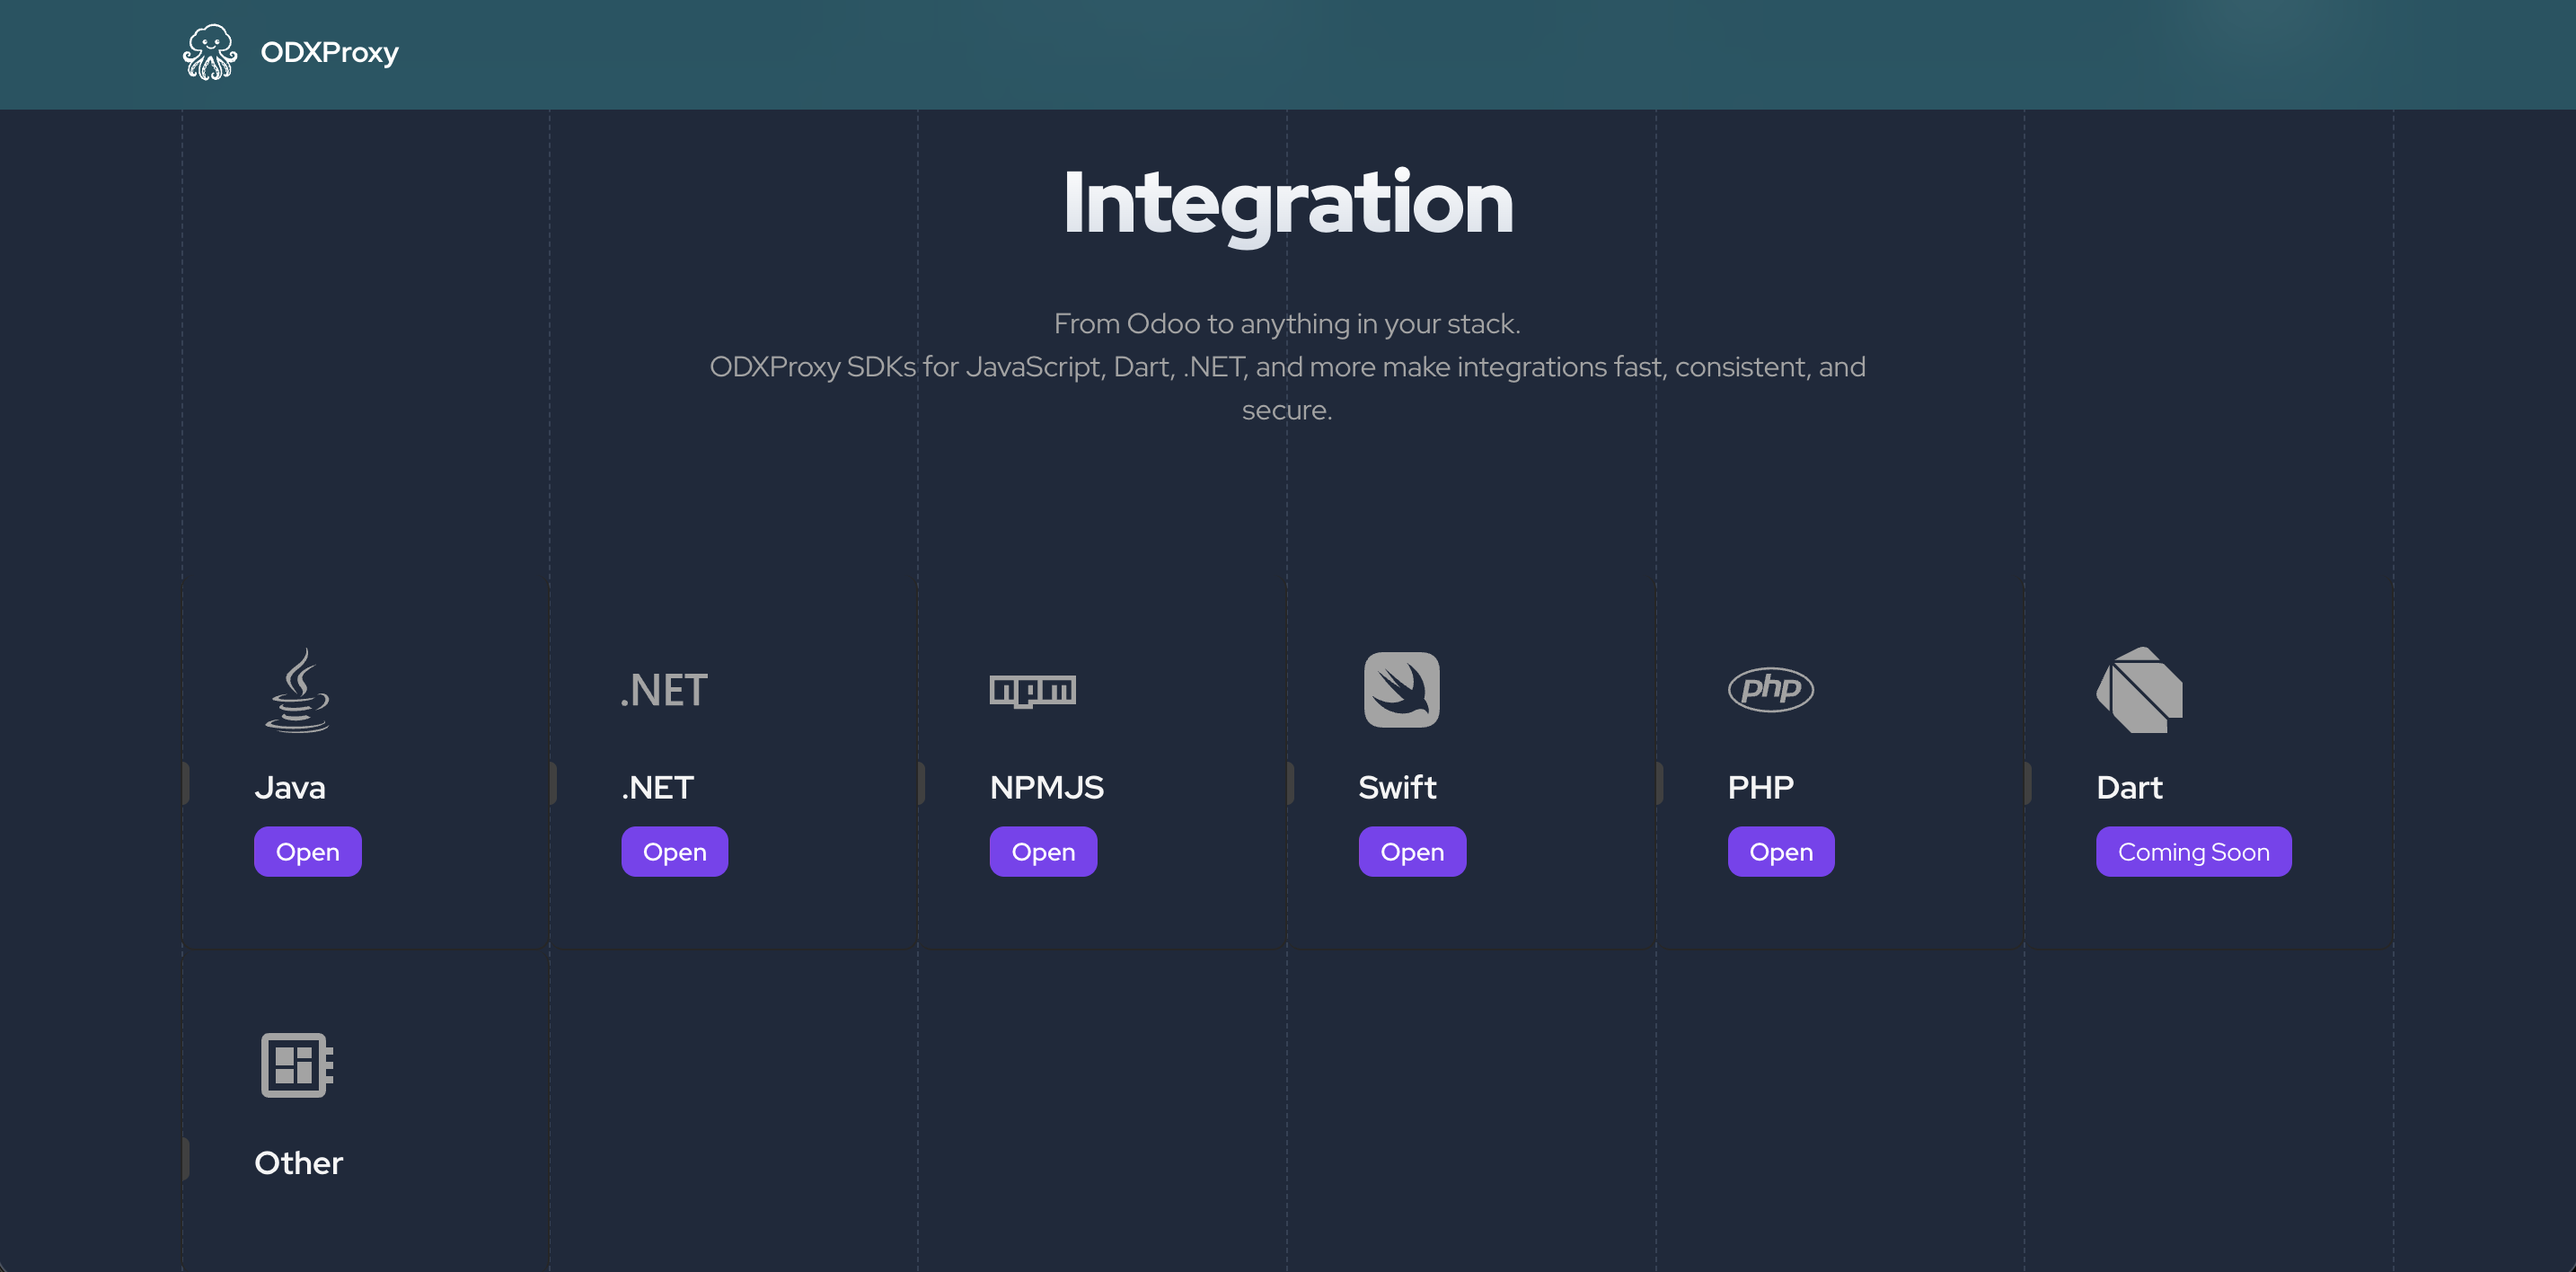The image size is (2576, 1272).
Task: Click the Coming Soon button under Dart
Action: [2193, 851]
